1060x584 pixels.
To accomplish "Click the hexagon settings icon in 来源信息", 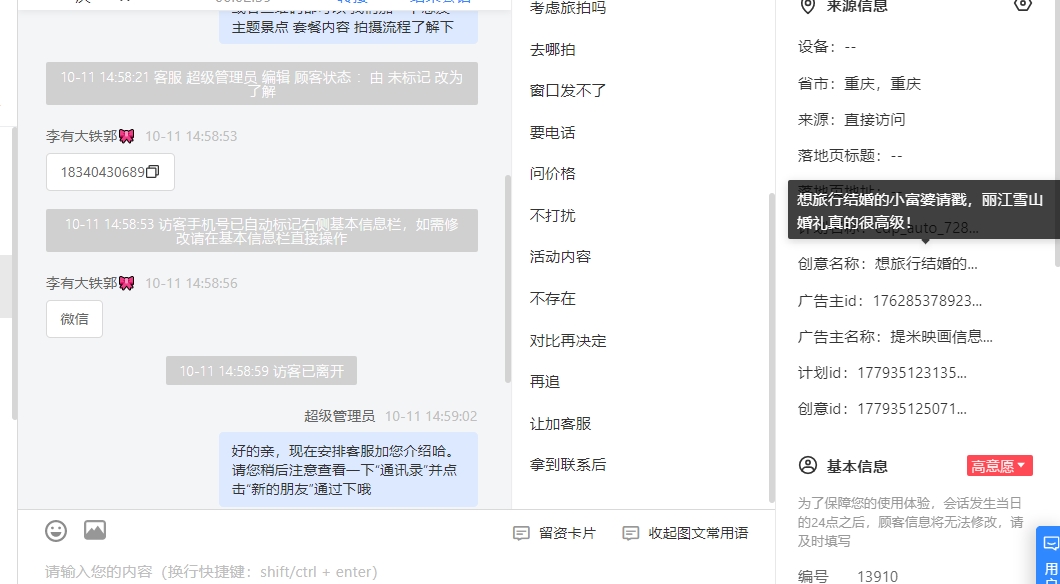I will click(x=1023, y=5).
